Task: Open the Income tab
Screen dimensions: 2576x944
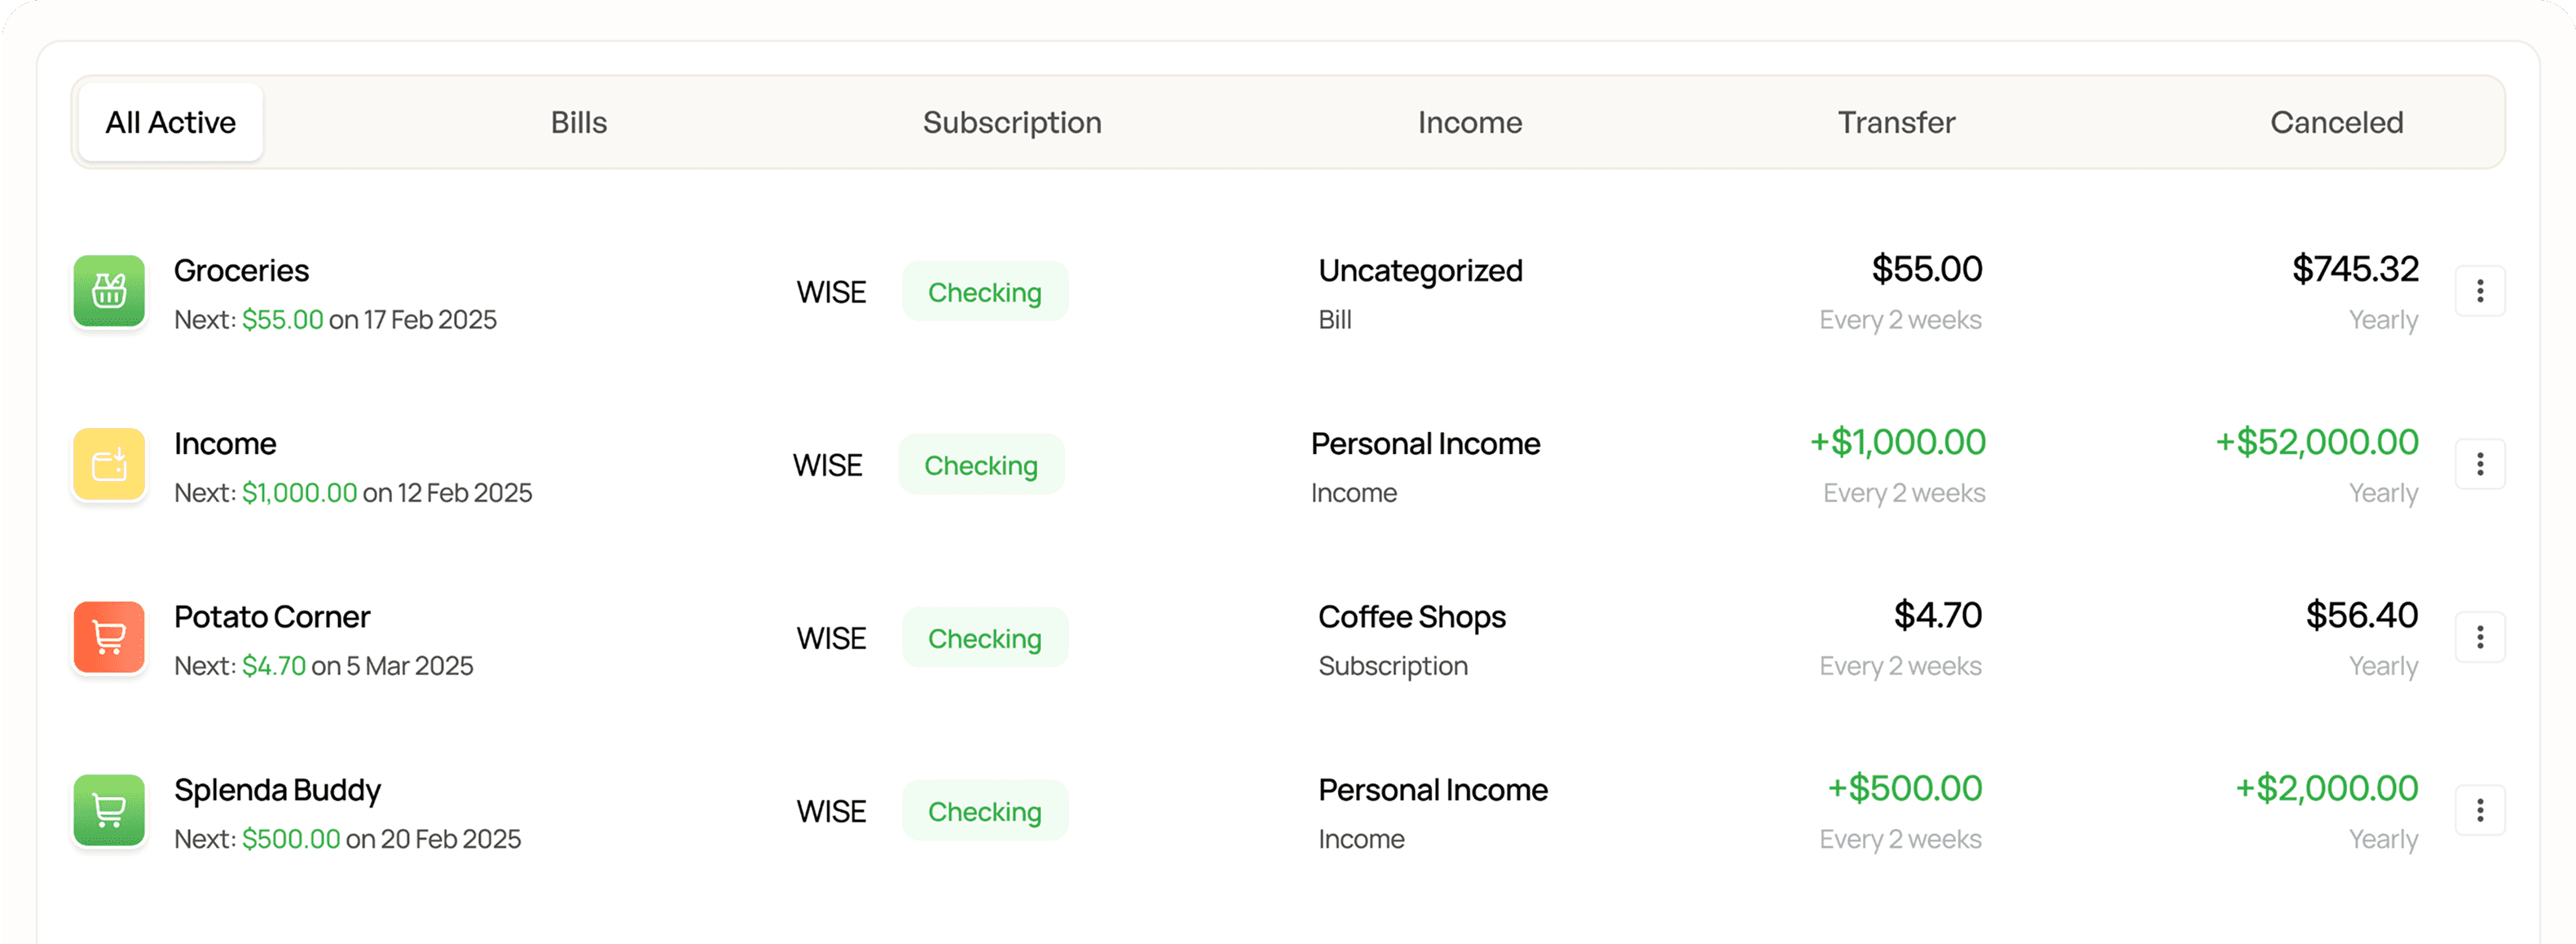Action: coord(1470,122)
